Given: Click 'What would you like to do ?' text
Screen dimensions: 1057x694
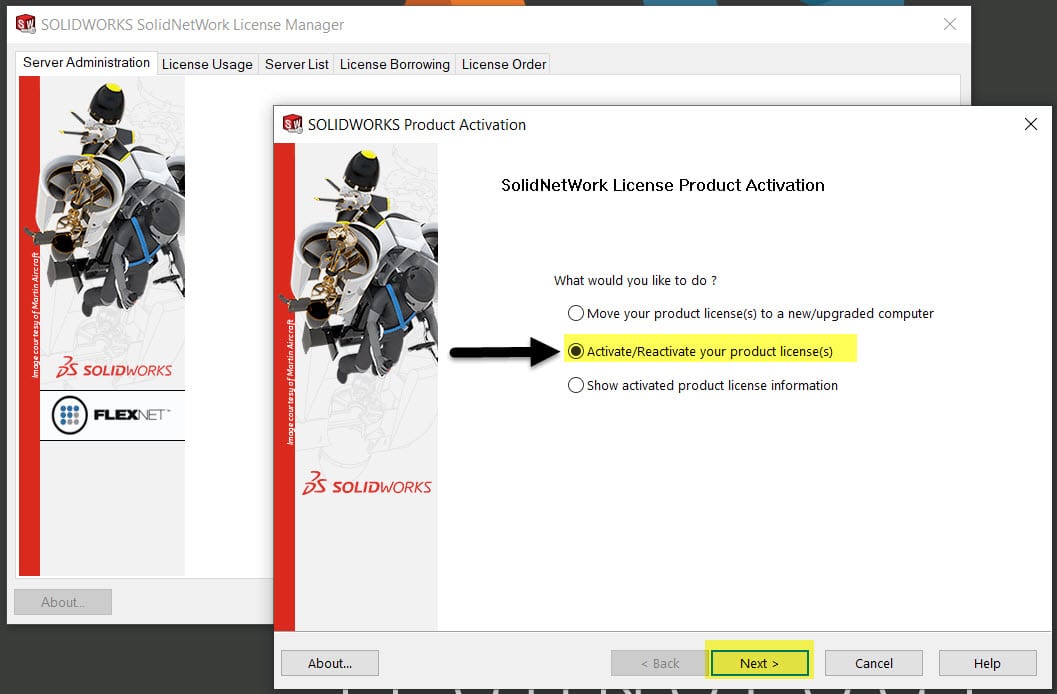Looking at the screenshot, I should click(635, 280).
